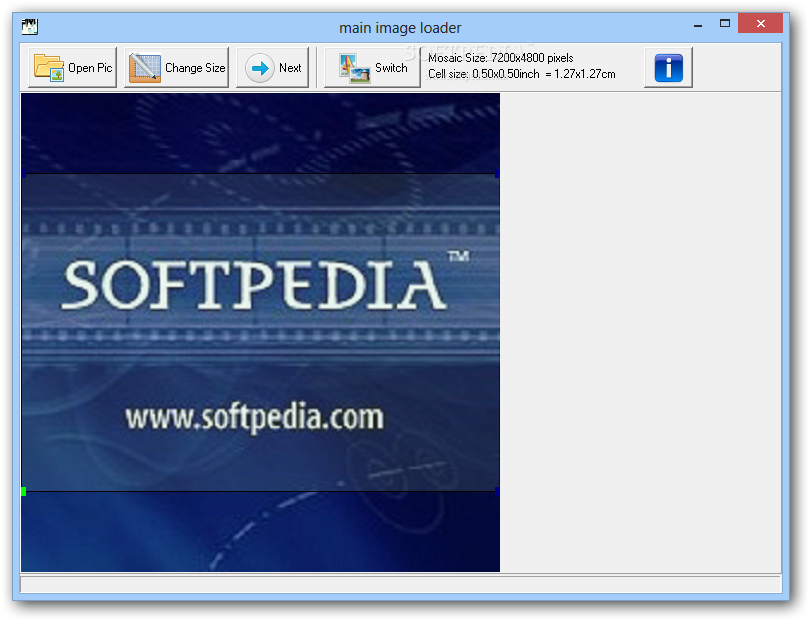Screen dimensions: 810x621
Task: Click the Mosaic Size text
Action: coord(501,58)
